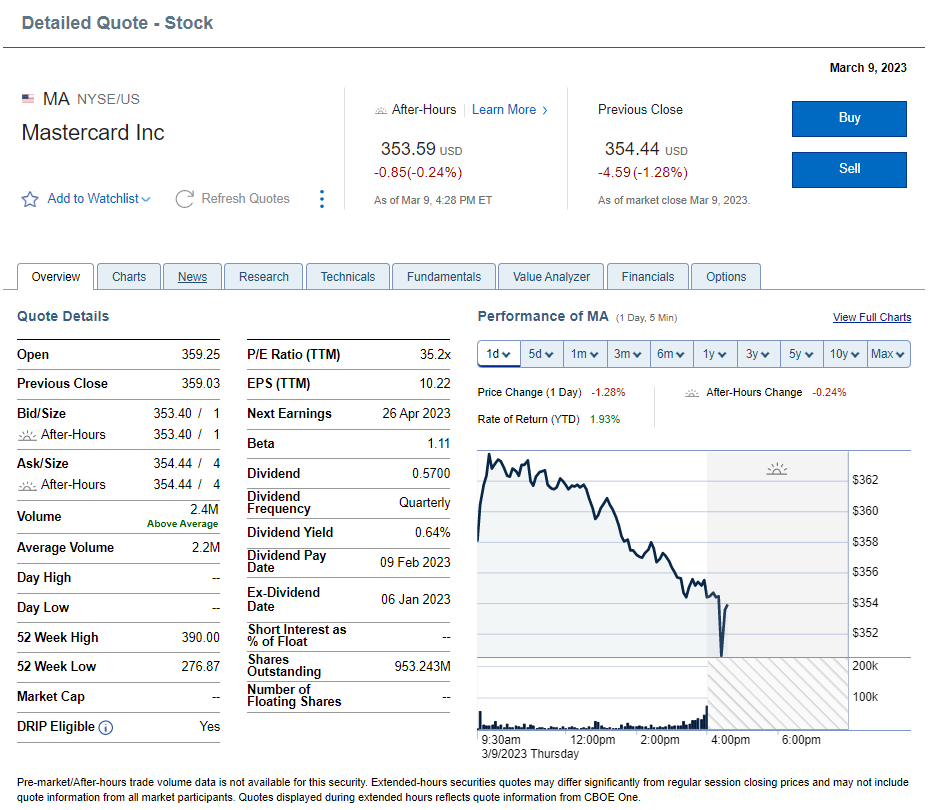Click the Rate of Return YTD 1.93%
The image size is (930, 810).
tap(604, 419)
